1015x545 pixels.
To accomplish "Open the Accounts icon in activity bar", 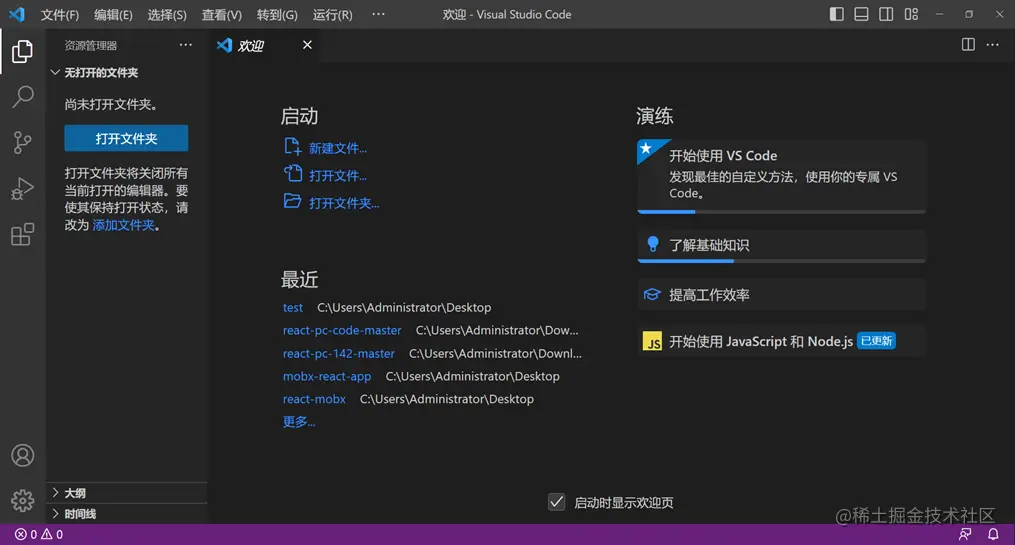I will tap(22, 456).
